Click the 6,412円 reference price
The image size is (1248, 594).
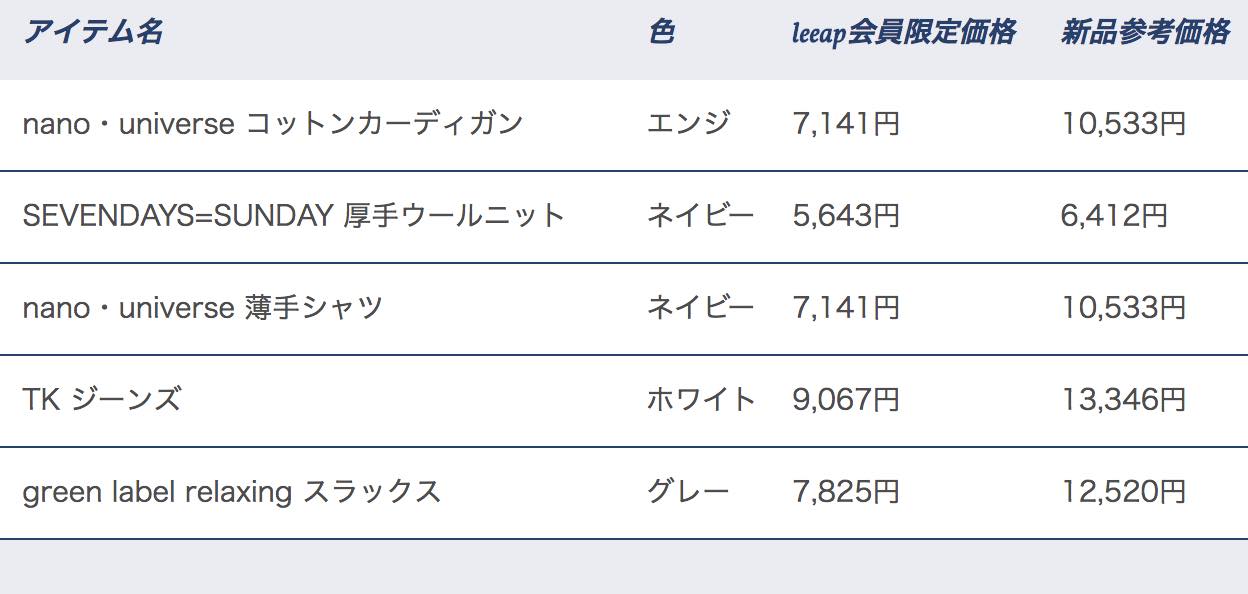pos(1115,215)
